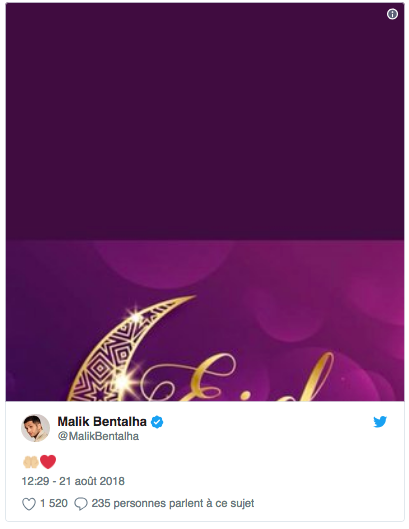Viewport: 409px width, 529px height.
Task: Click the blue verified badge
Action: pos(157,422)
